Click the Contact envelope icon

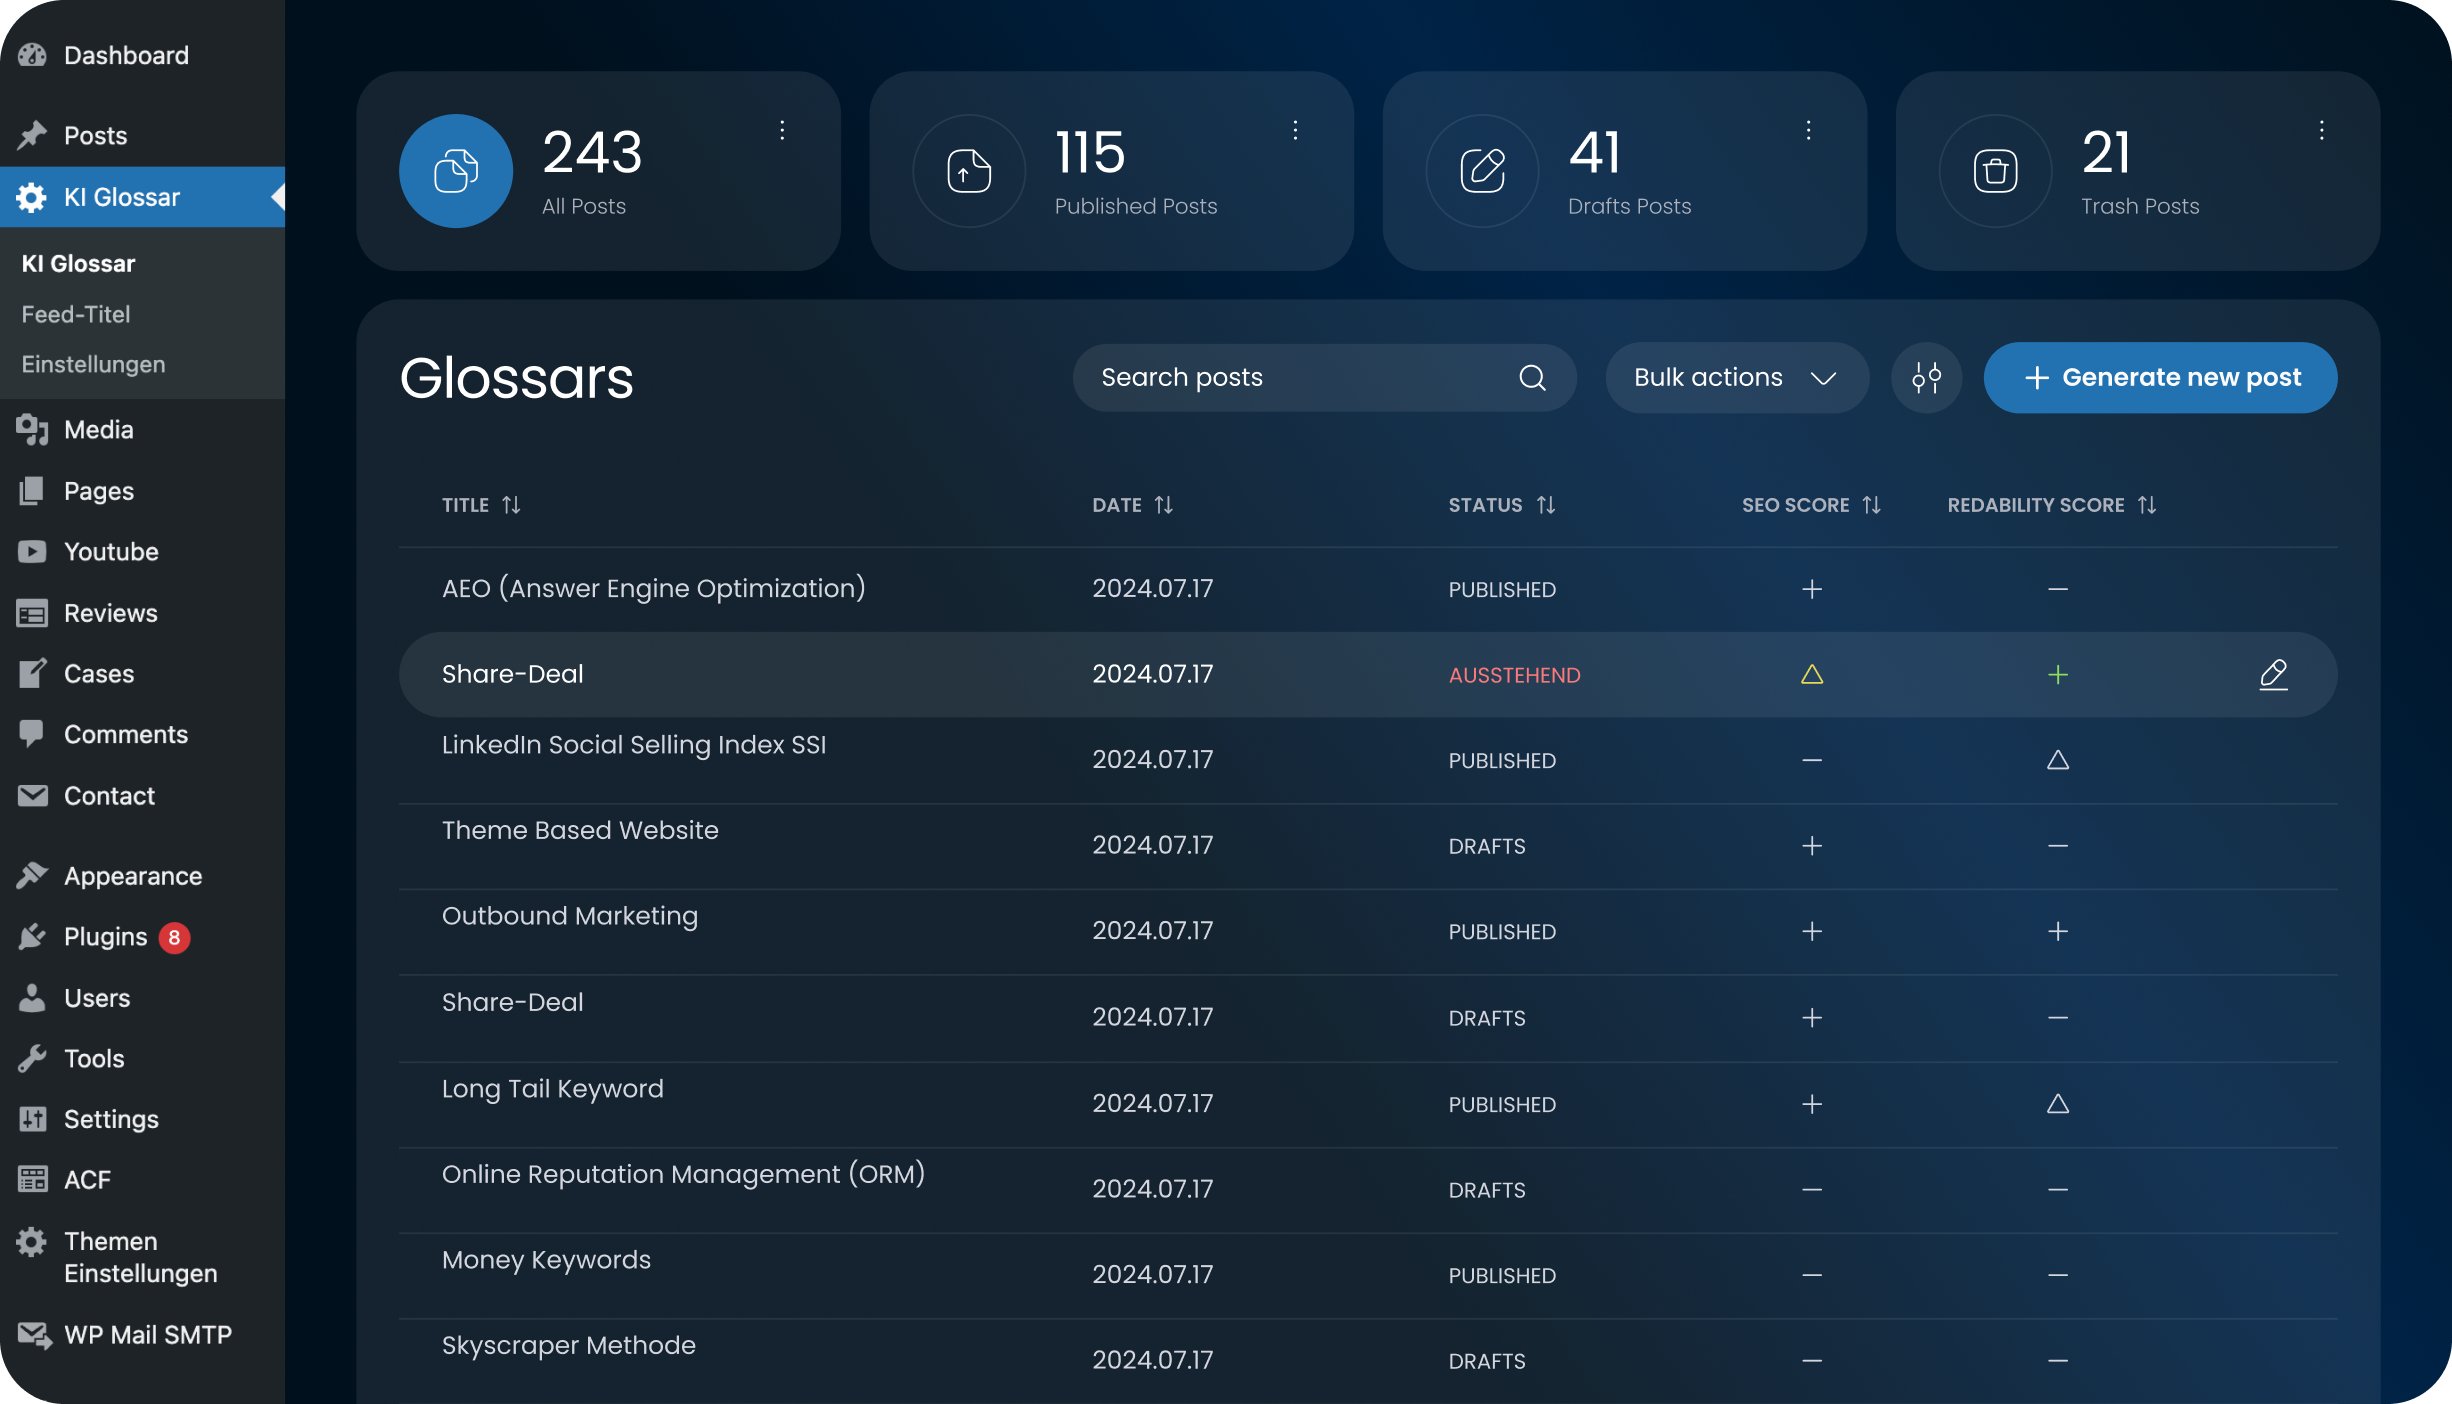[32, 795]
